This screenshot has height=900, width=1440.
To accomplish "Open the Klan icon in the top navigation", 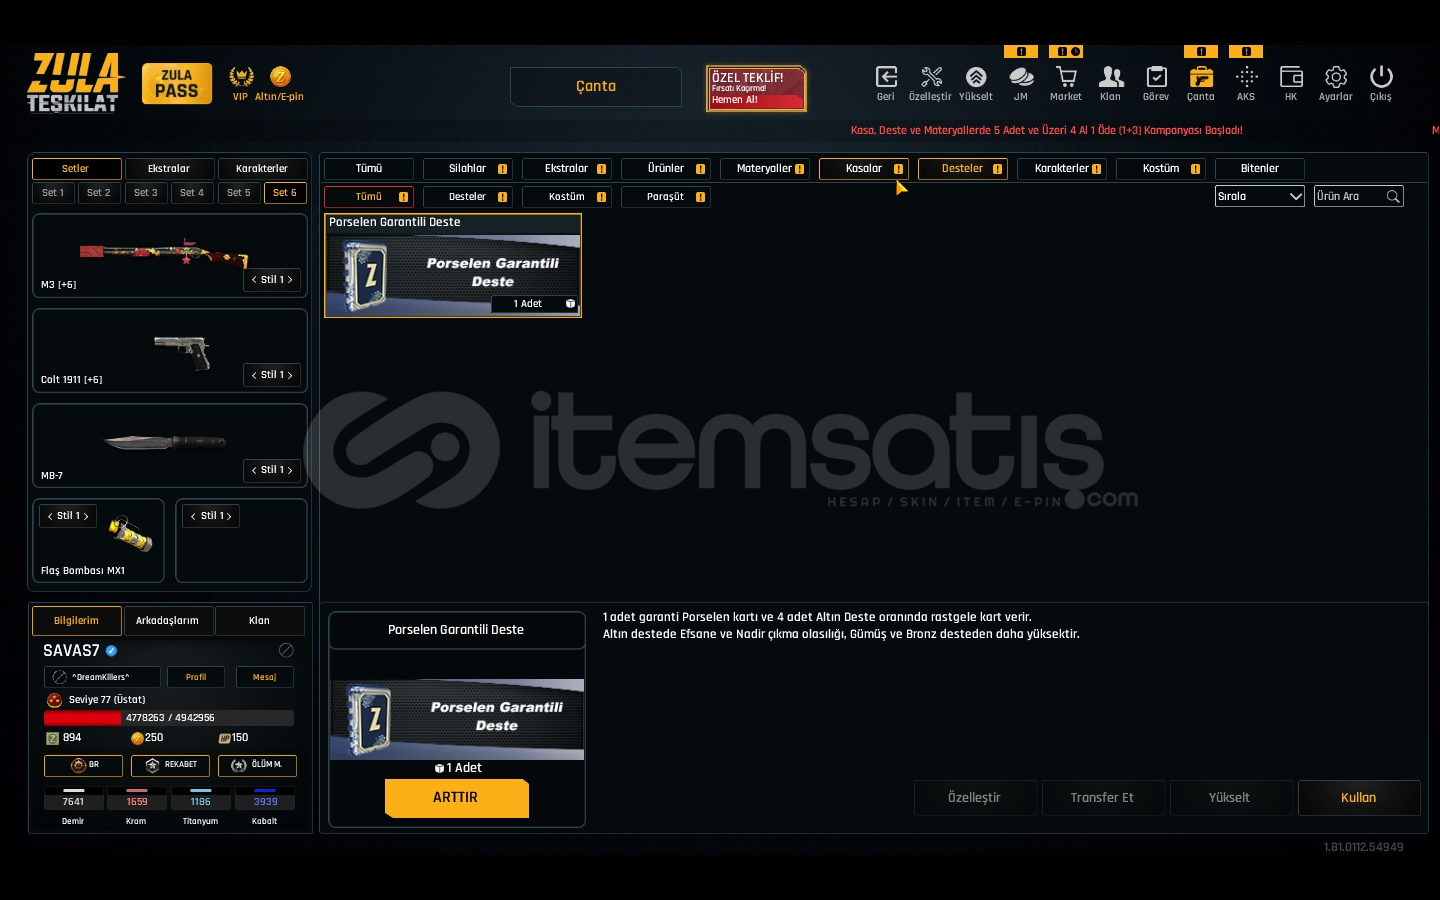I will (1111, 77).
